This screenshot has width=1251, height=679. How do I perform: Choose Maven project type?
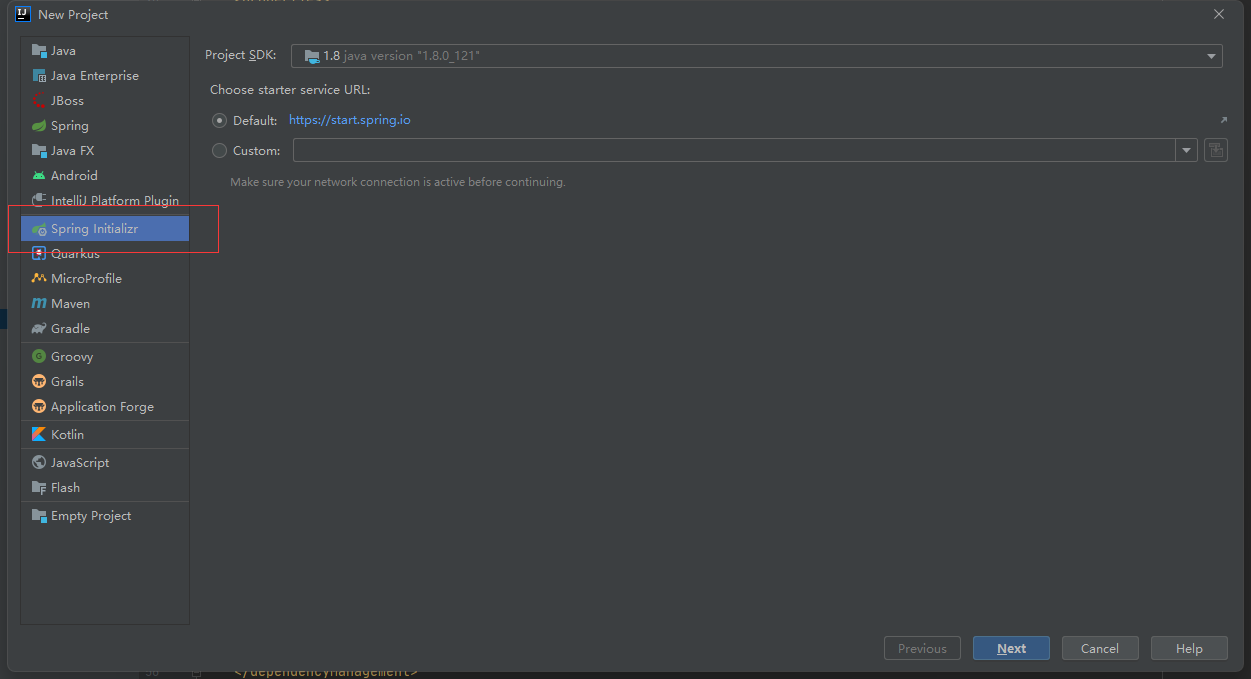click(105, 303)
